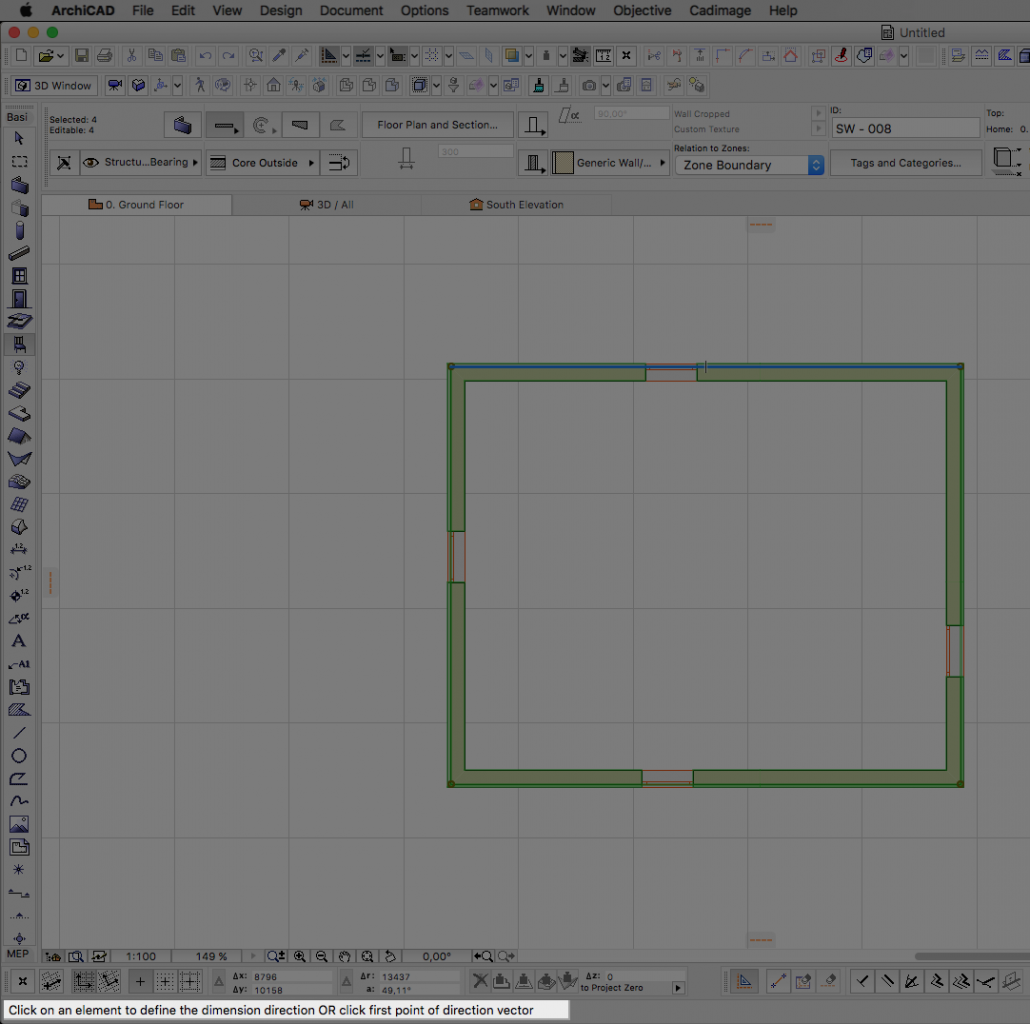The height and width of the screenshot is (1024, 1030).
Task: Open the Design menu
Action: [x=280, y=10]
